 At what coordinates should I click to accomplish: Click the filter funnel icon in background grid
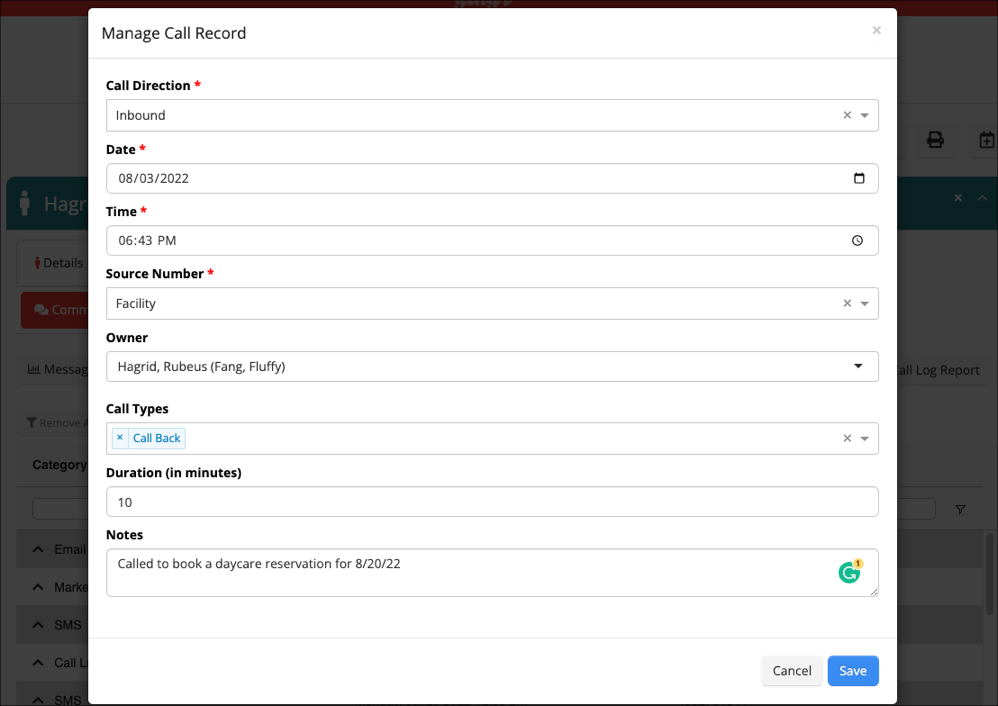point(960,509)
